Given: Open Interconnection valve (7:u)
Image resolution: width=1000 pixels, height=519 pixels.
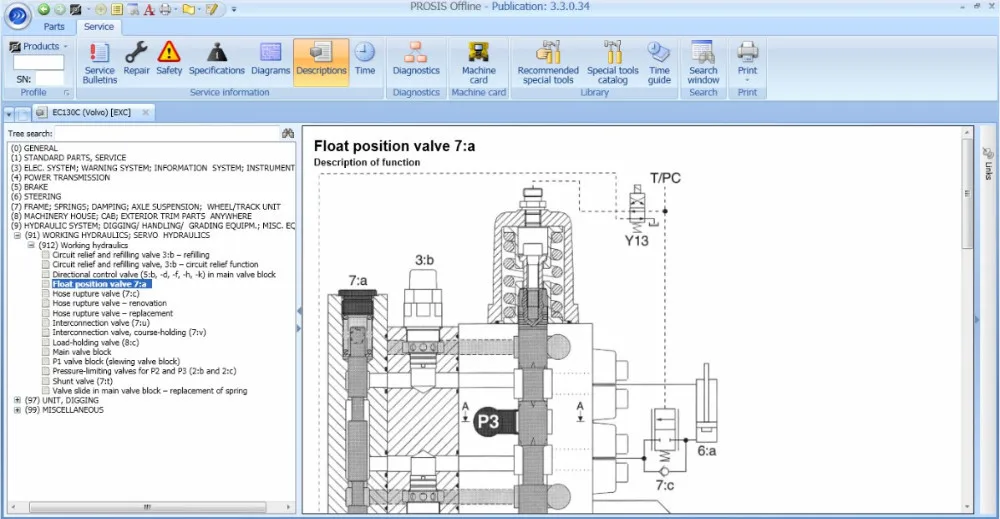Looking at the screenshot, I should [x=101, y=323].
